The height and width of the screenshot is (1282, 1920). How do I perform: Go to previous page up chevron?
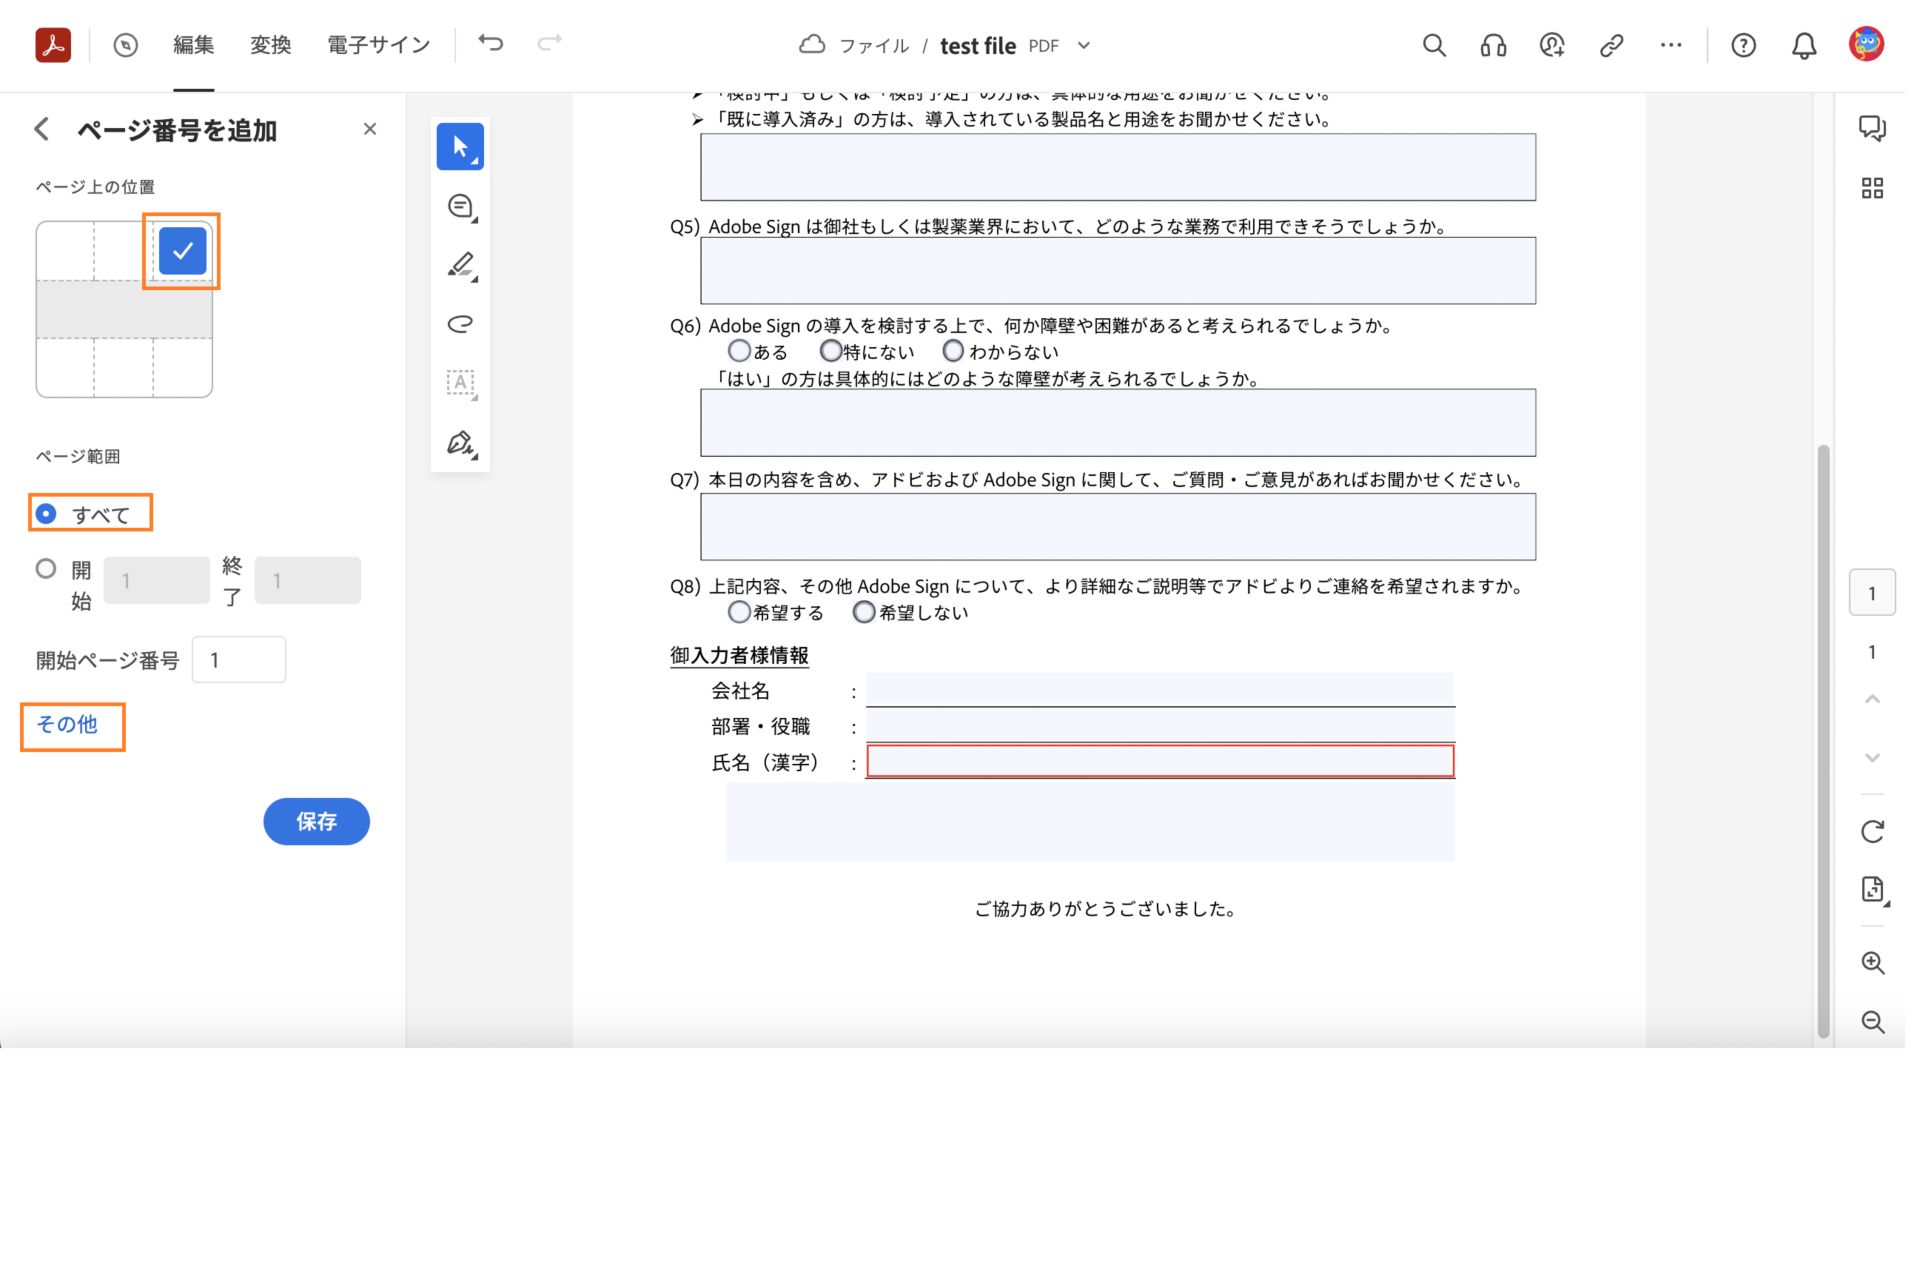pyautogui.click(x=1872, y=699)
